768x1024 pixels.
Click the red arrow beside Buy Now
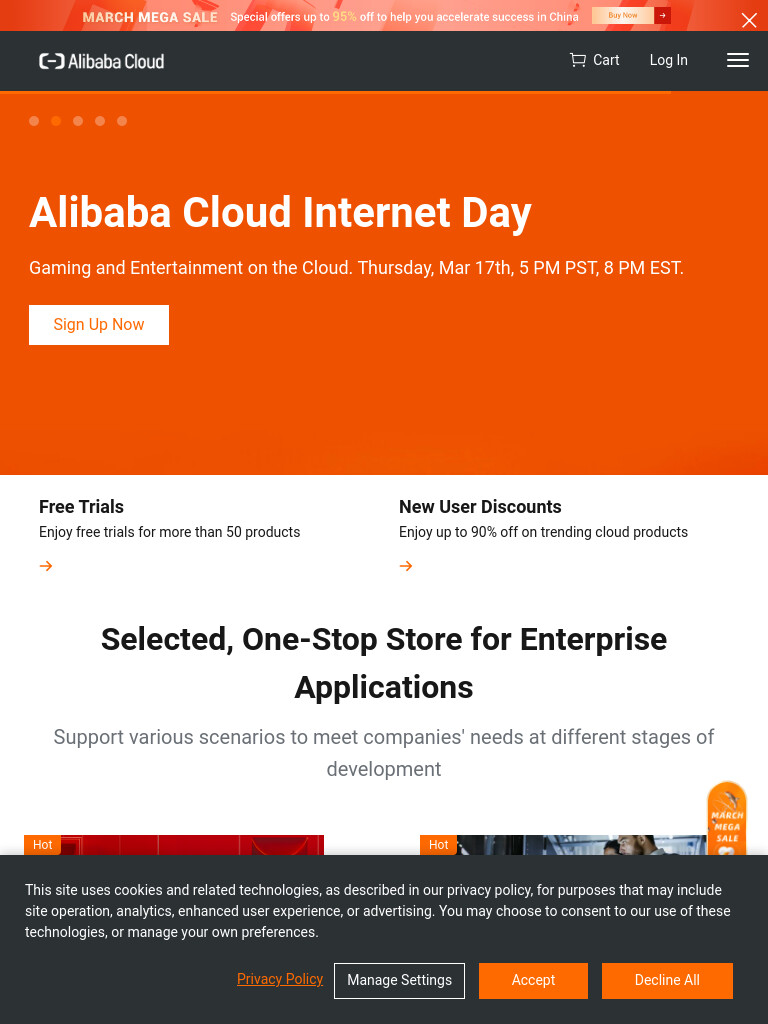coord(662,16)
